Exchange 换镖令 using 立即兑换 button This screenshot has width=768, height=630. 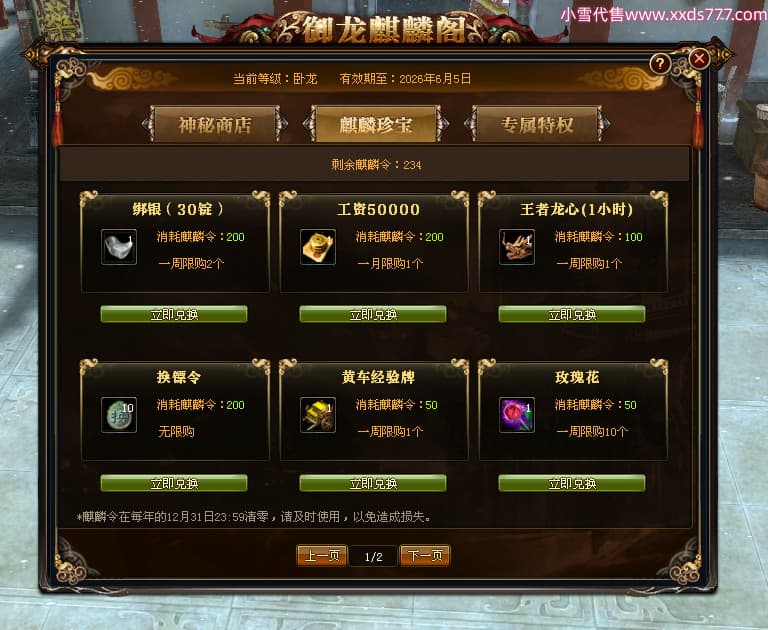pos(174,483)
